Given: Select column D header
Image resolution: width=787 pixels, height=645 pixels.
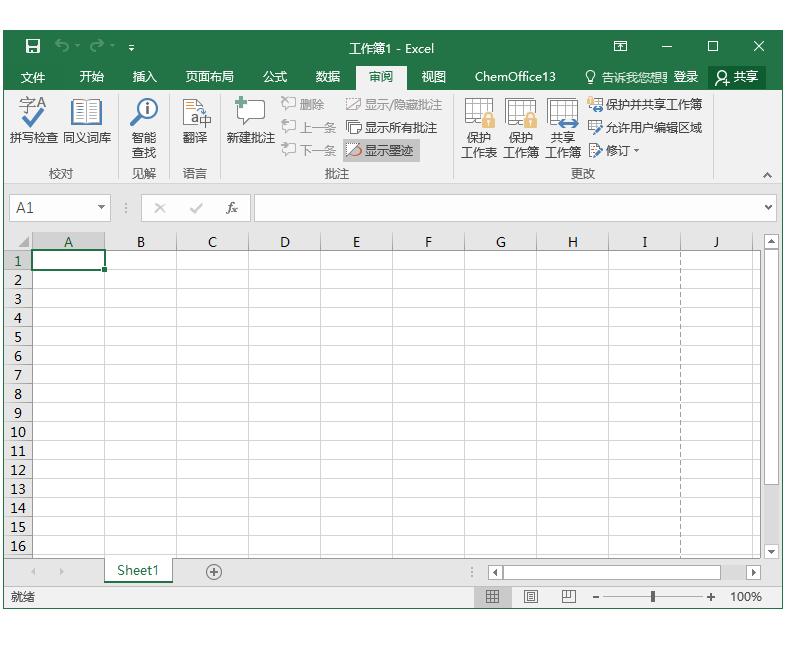Looking at the screenshot, I should point(285,242).
